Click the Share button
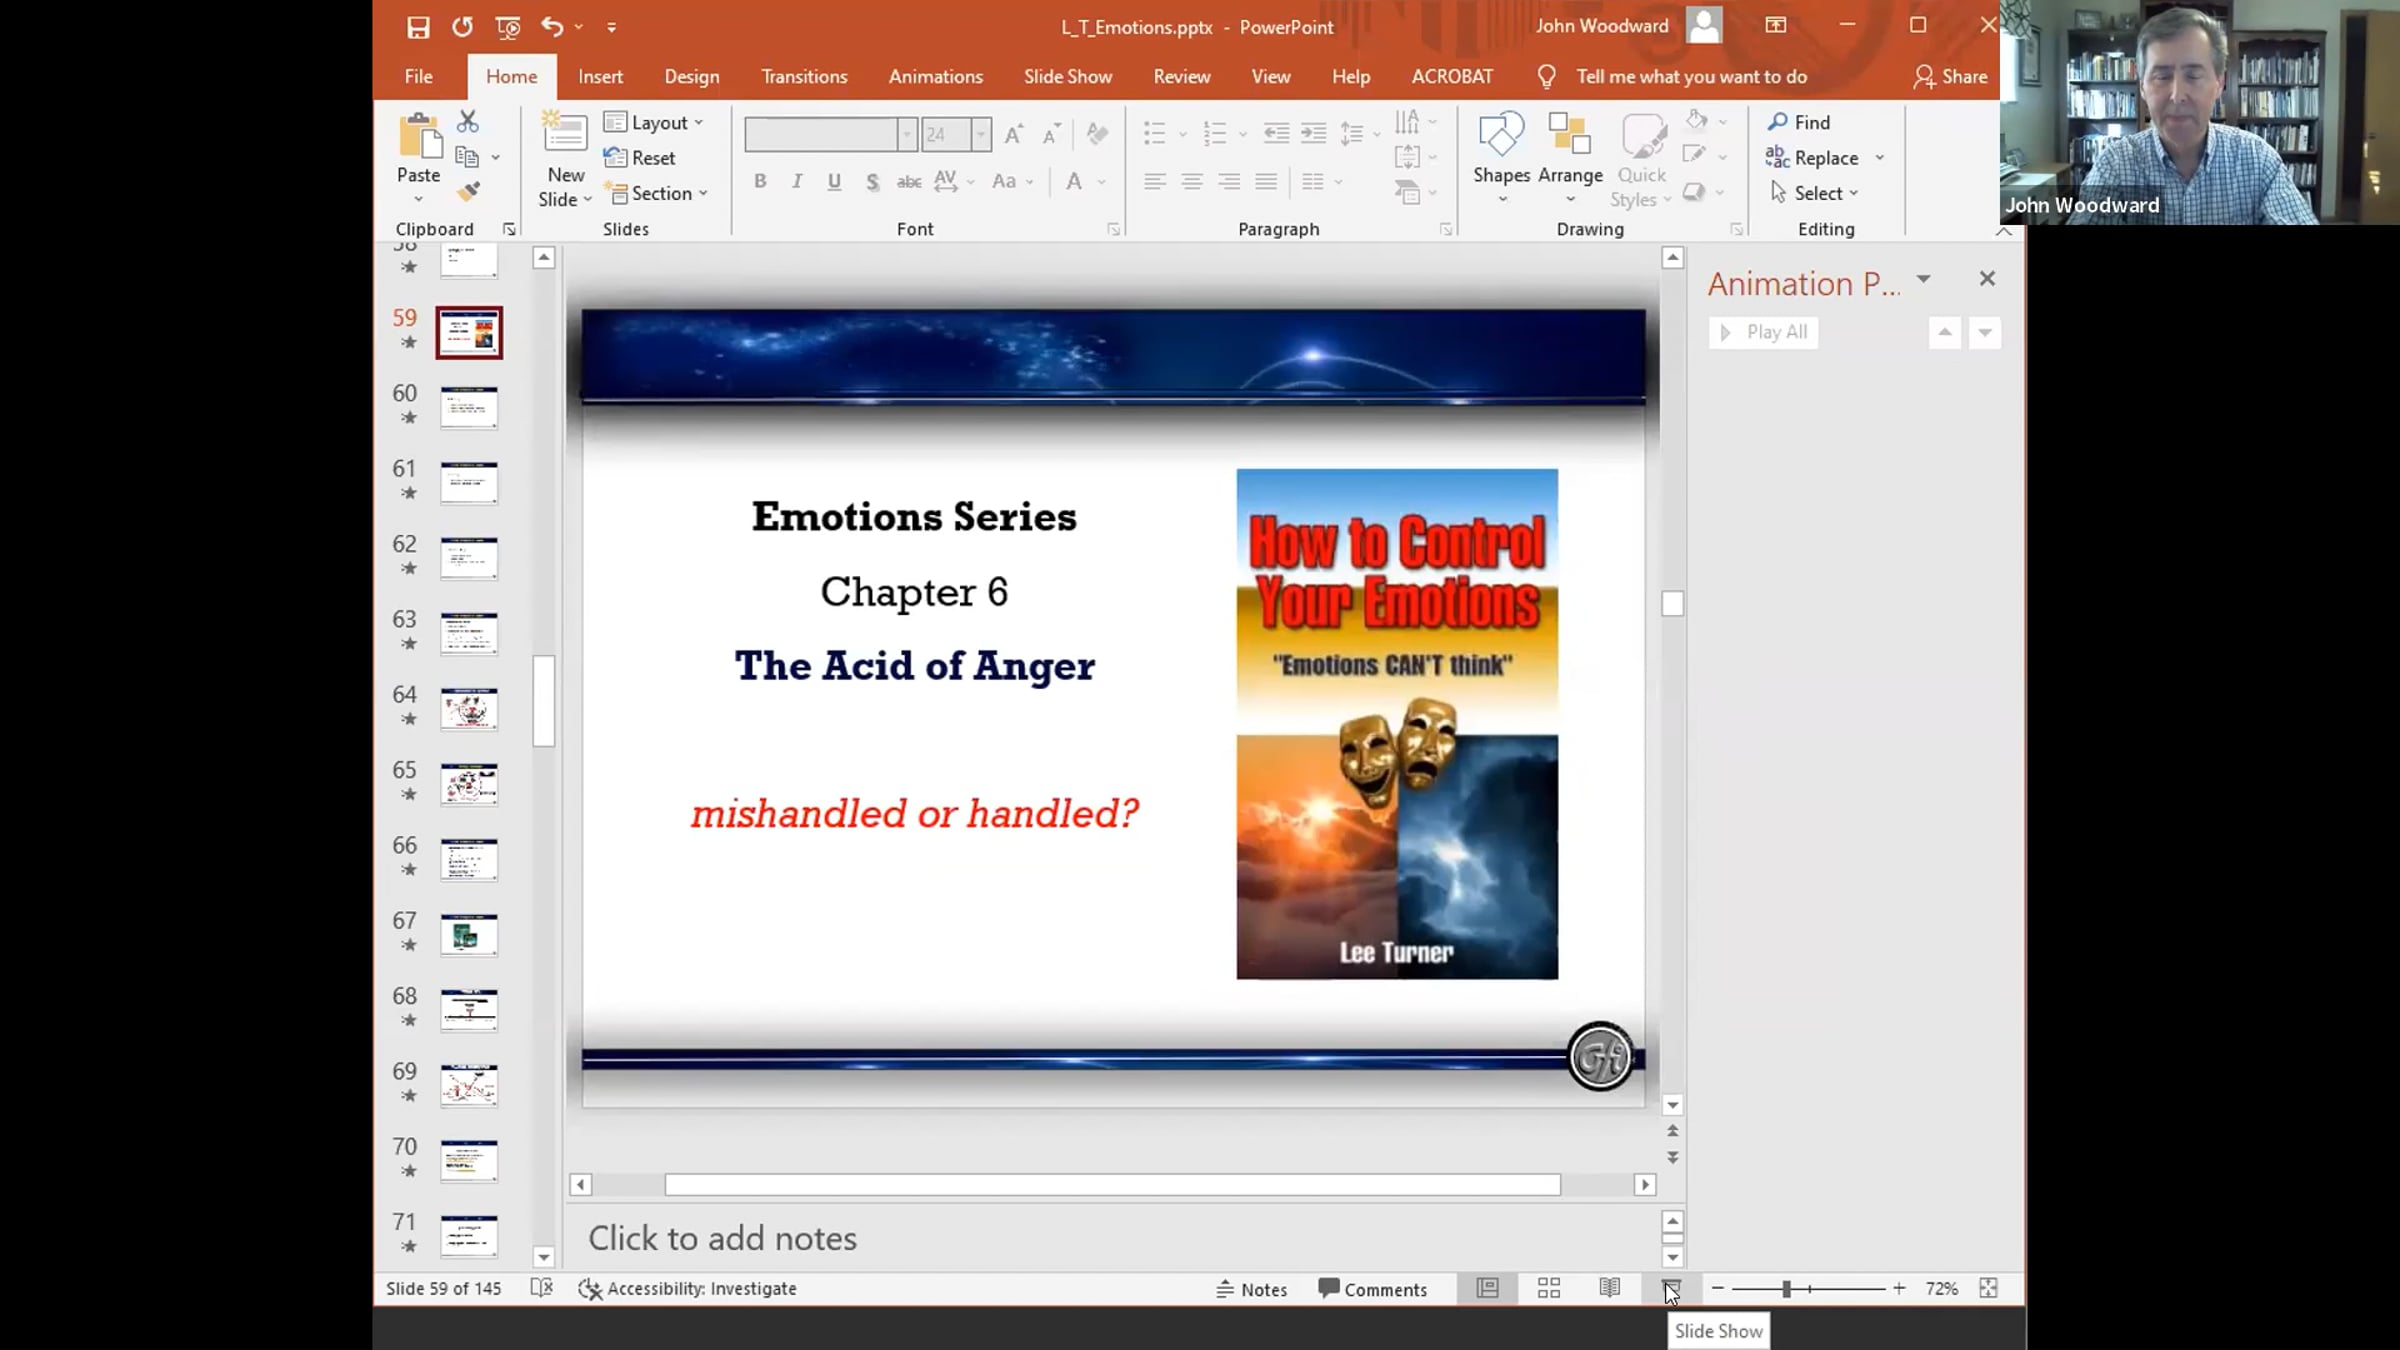The width and height of the screenshot is (2400, 1350). (1950, 77)
